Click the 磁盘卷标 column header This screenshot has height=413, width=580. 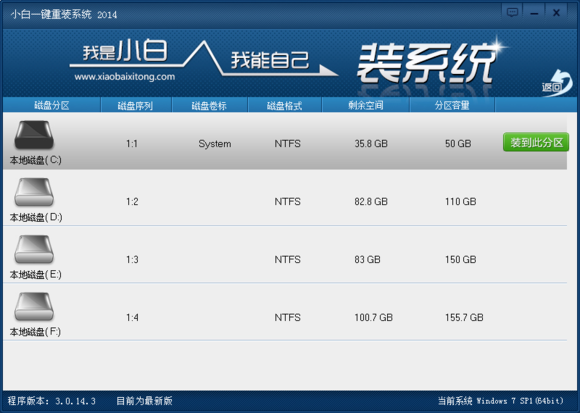(x=209, y=106)
